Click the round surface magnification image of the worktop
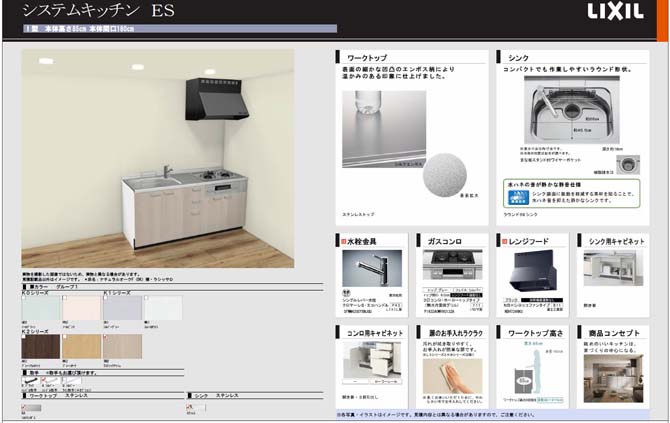Viewport: 670px width, 423px height. coord(444,175)
